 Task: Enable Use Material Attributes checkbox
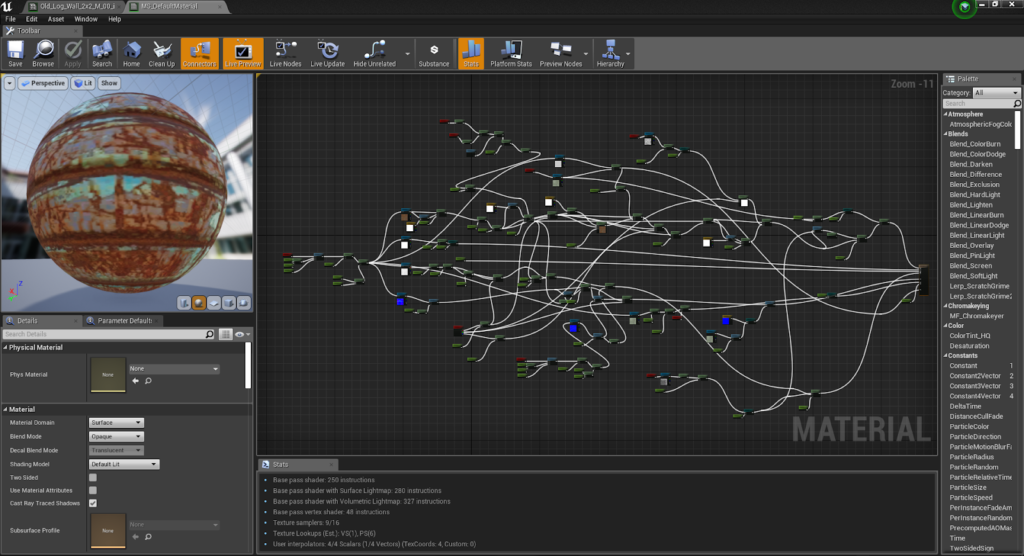(x=93, y=490)
